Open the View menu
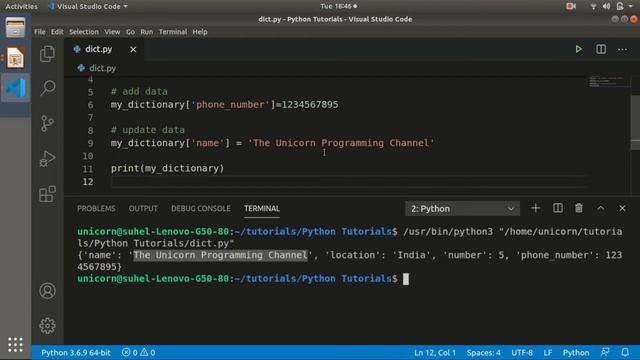The width and height of the screenshot is (640, 360). (x=112, y=32)
